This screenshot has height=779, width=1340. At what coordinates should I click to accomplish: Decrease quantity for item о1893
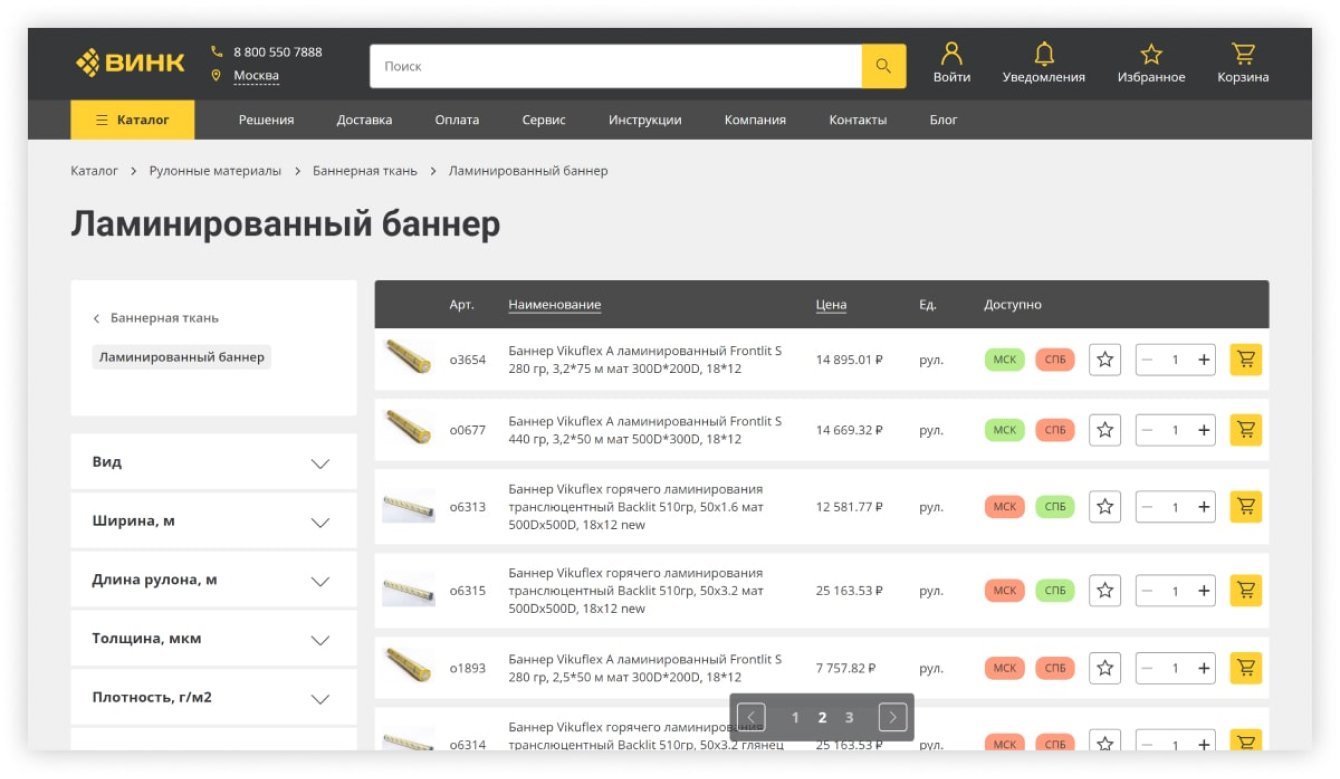pos(1147,669)
